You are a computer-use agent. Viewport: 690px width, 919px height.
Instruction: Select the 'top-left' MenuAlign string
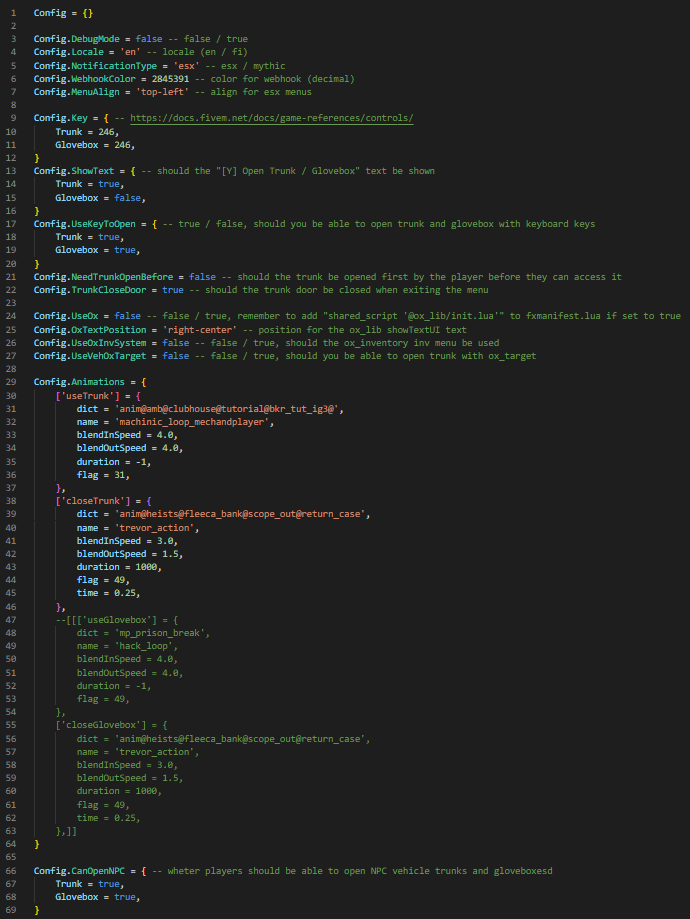pyautogui.click(x=162, y=91)
